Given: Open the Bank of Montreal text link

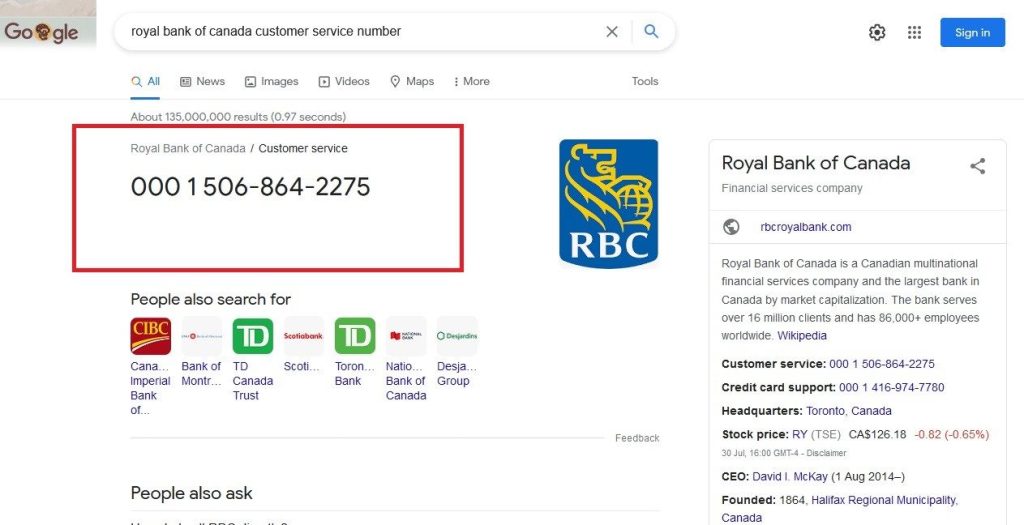Looking at the screenshot, I should click(x=201, y=374).
